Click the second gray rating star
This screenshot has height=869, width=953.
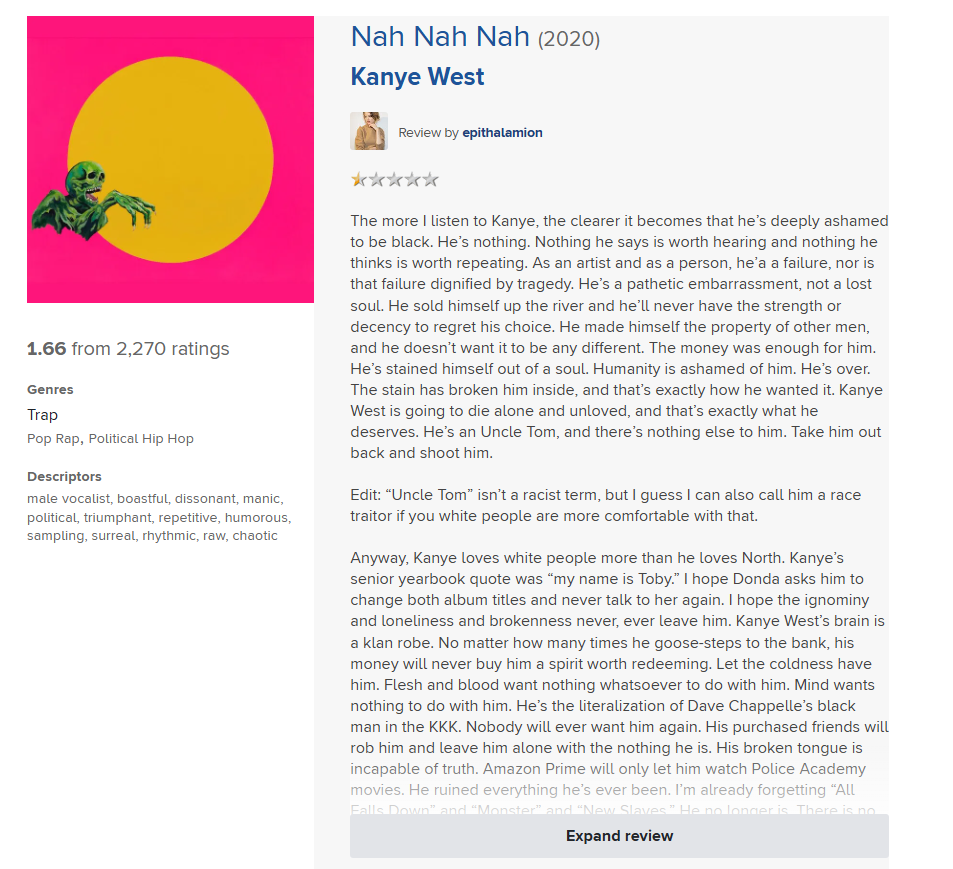pyautogui.click(x=376, y=179)
